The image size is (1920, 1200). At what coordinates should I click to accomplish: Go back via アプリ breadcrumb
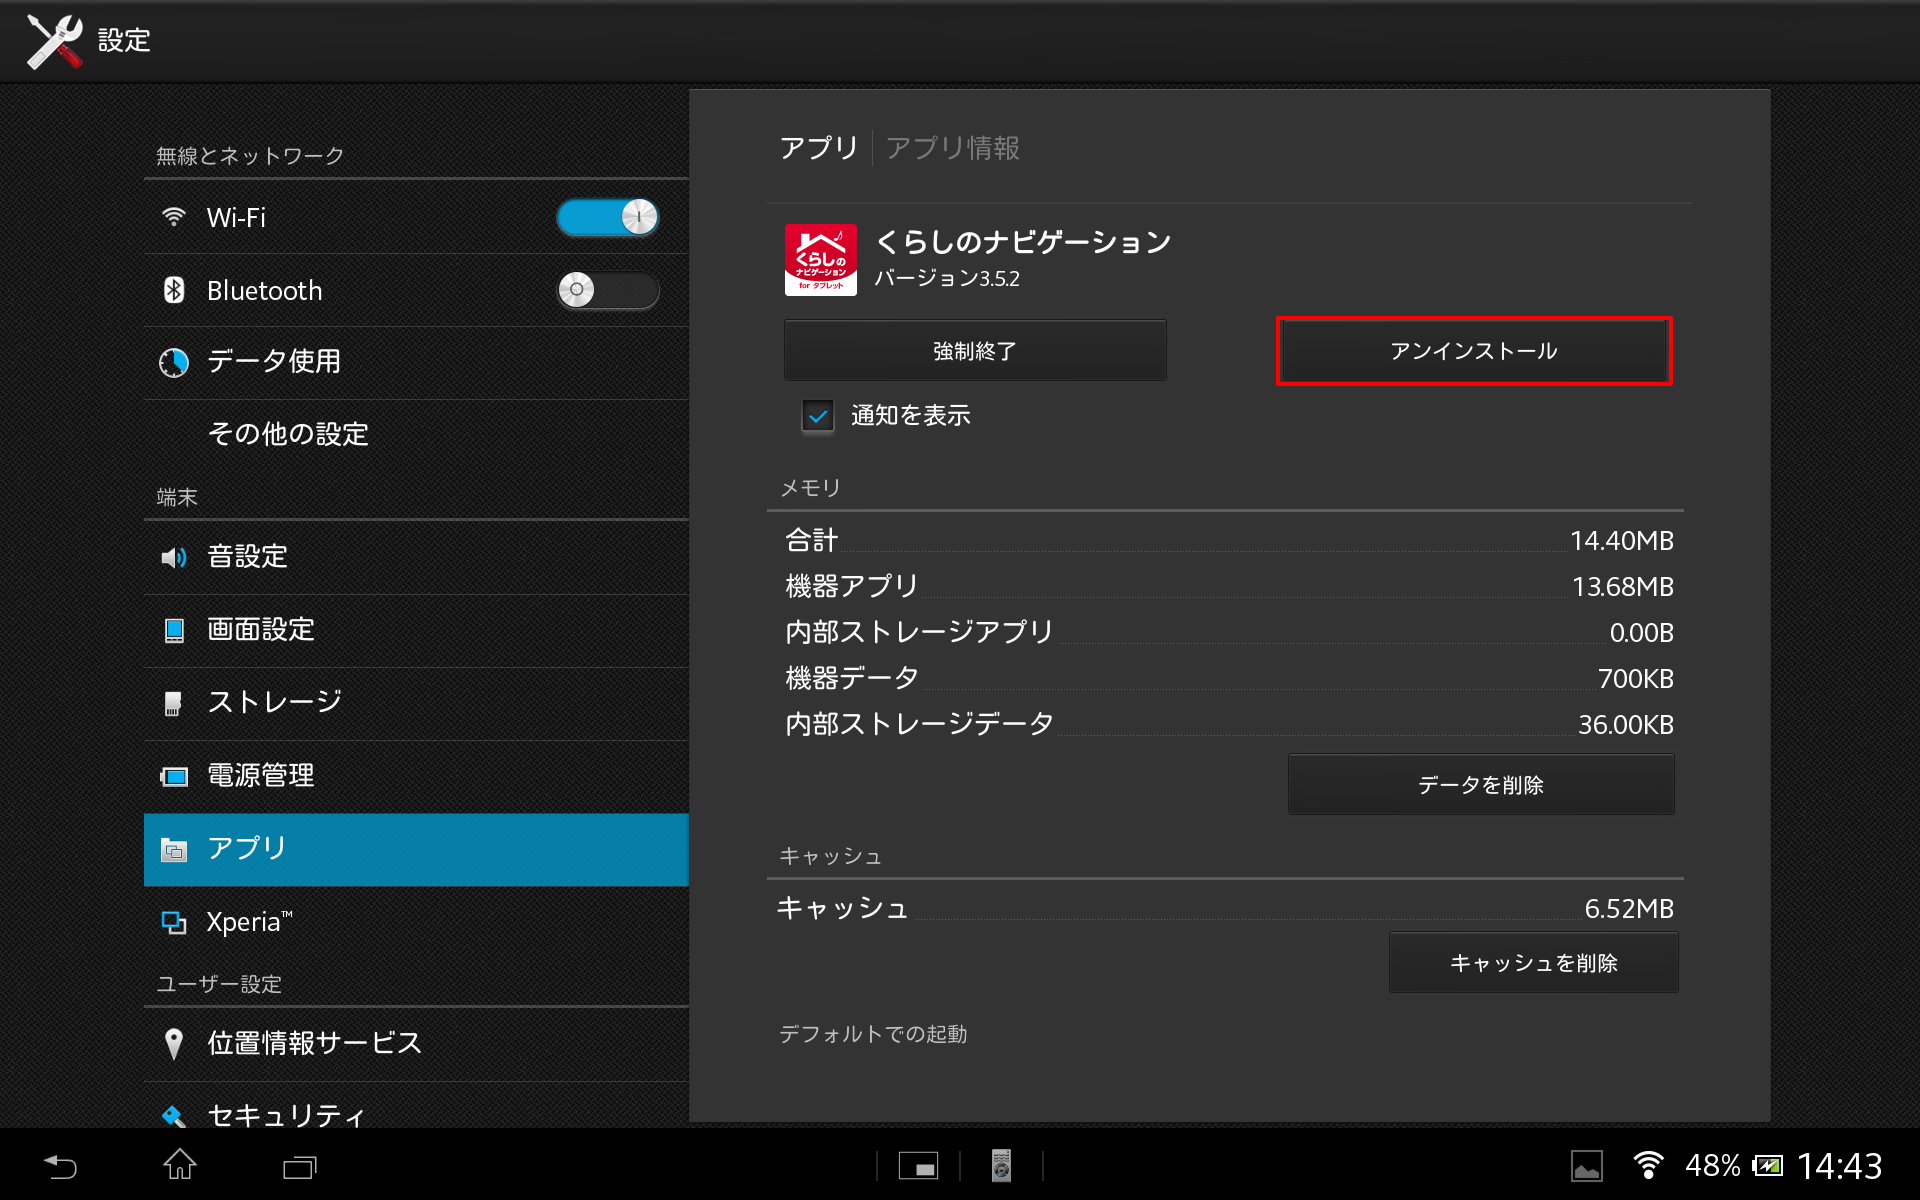pyautogui.click(x=819, y=148)
